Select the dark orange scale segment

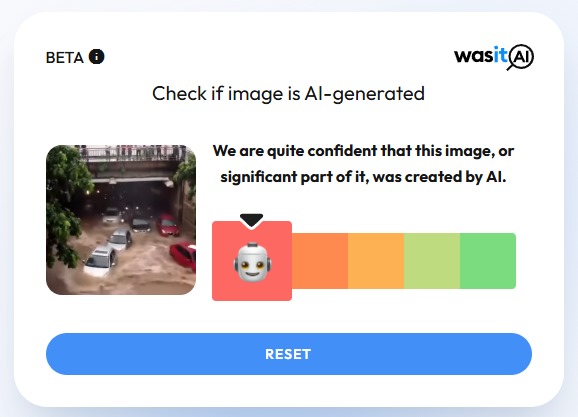pyautogui.click(x=320, y=261)
